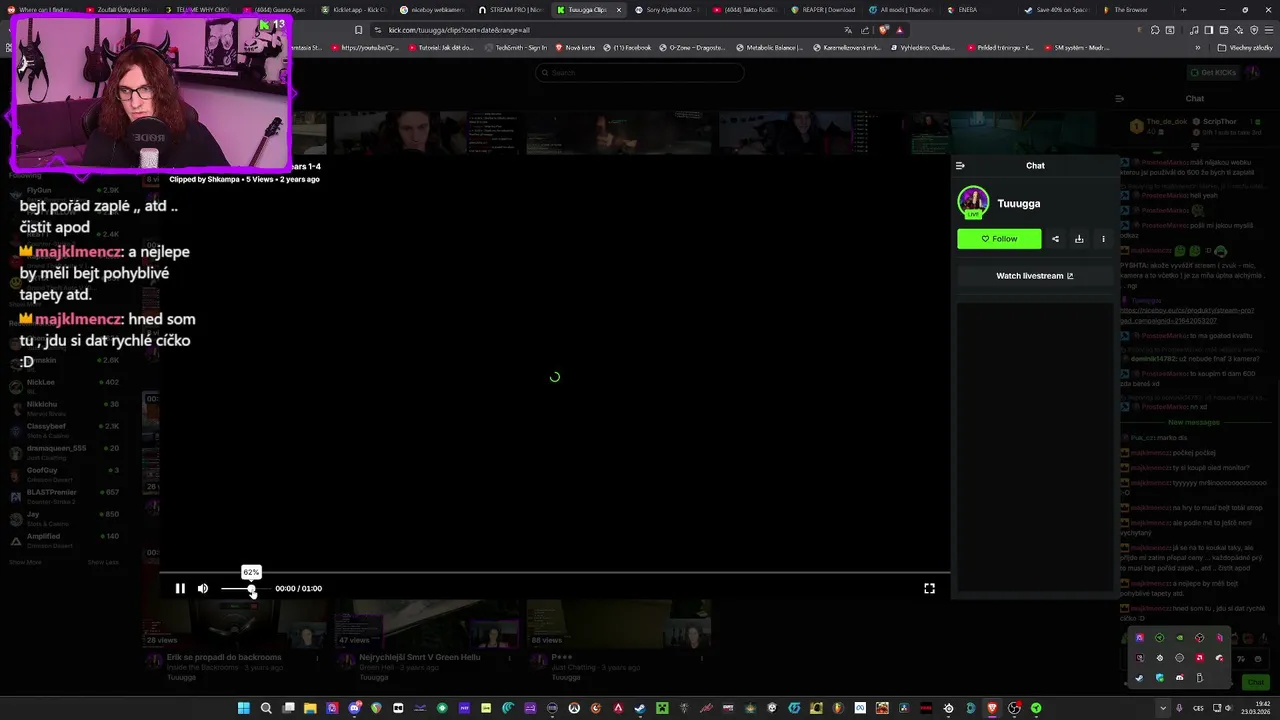
Task: Open Brave Rewards triangle icon
Action: (x=901, y=30)
